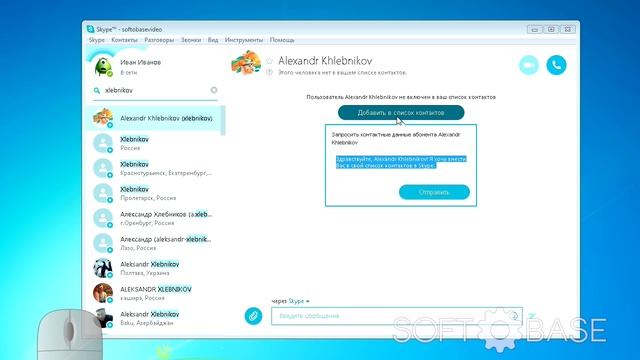The width and height of the screenshot is (640, 360).
Task: Click the Alexandr Khlebnikov header name
Action: 325,61
